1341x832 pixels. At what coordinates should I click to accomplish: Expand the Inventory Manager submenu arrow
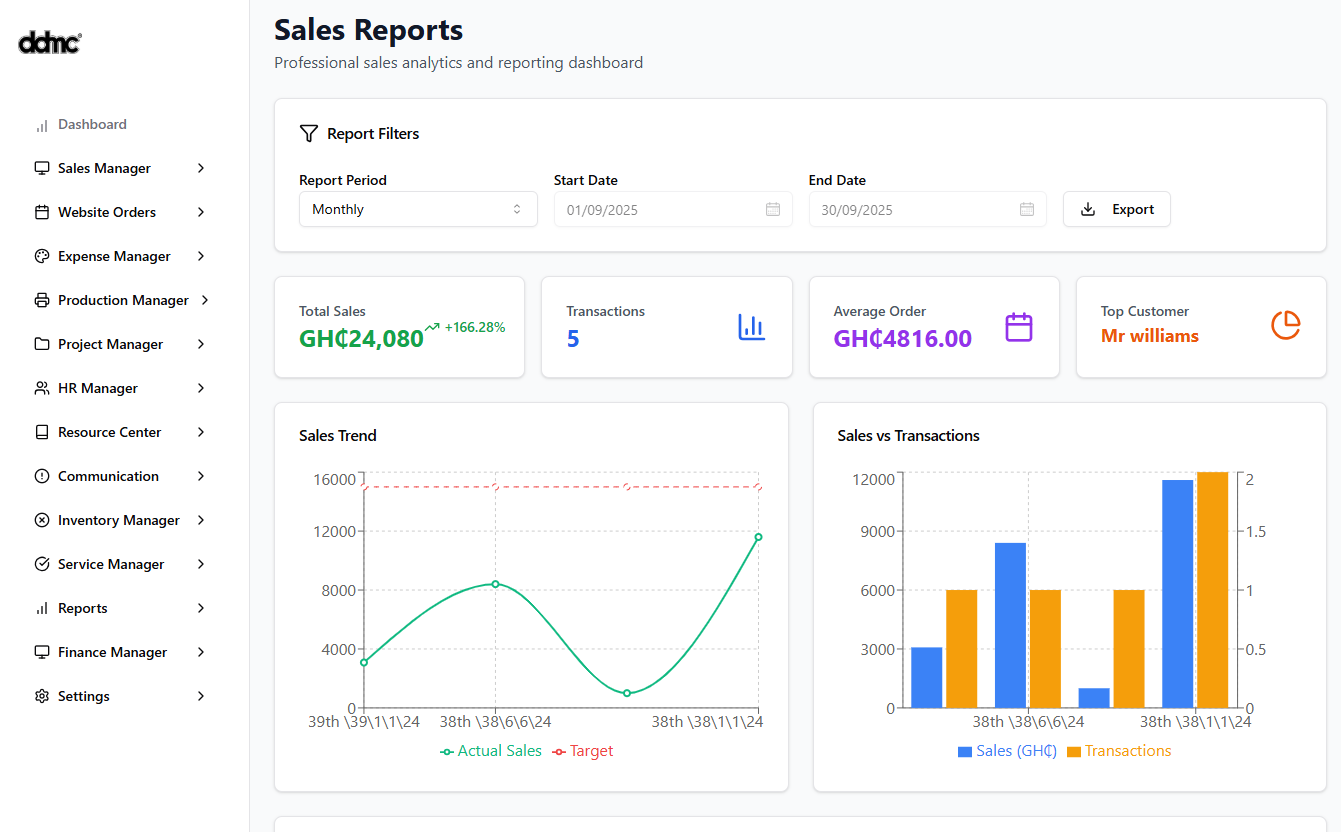point(201,520)
